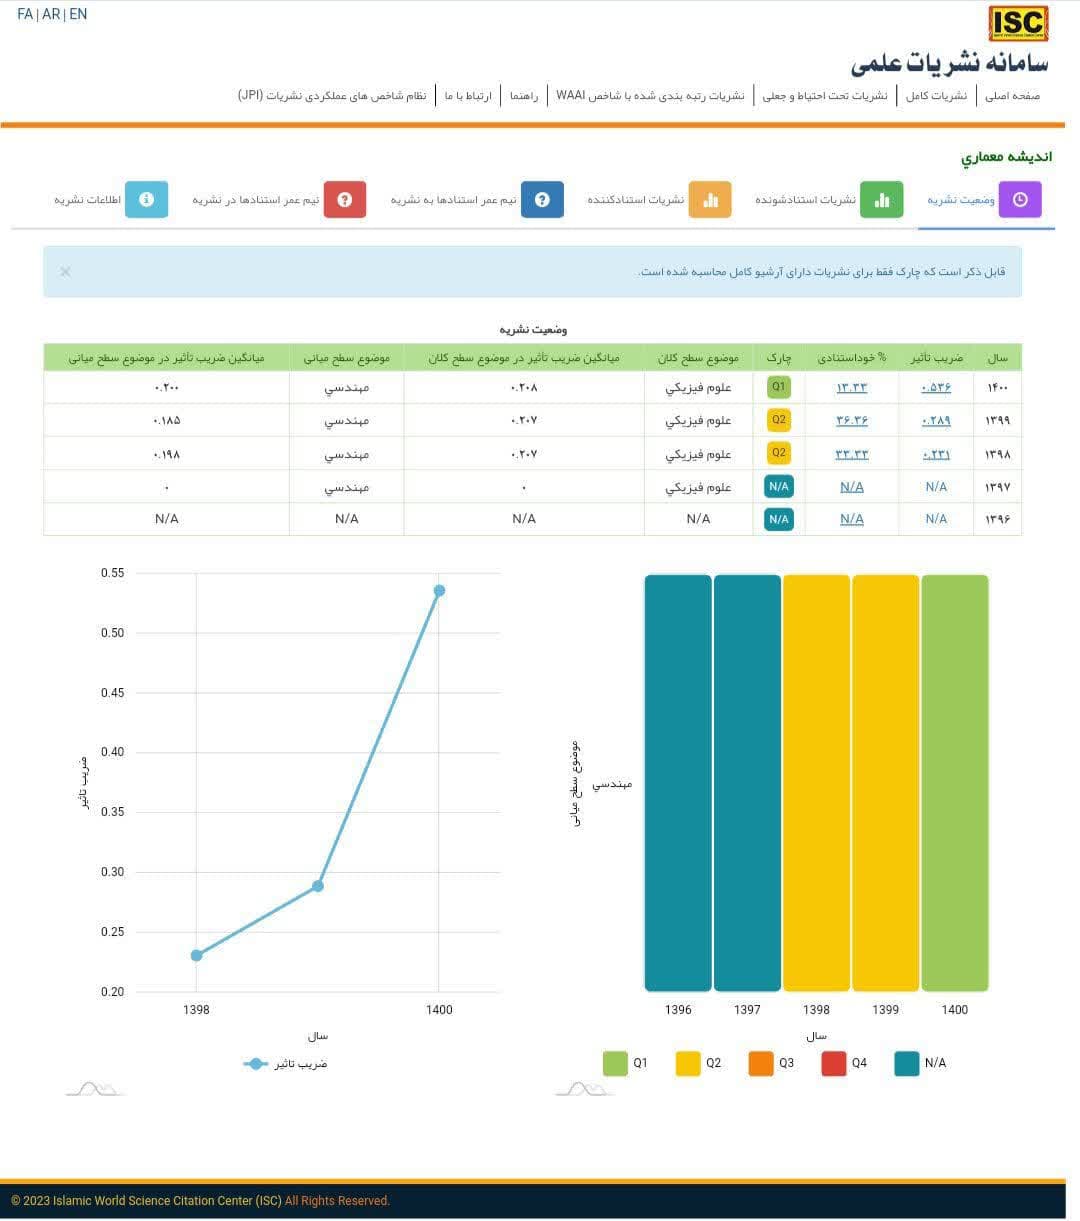Open the home page menu item
The width and height of the screenshot is (1080, 1221).
pyautogui.click(x=1012, y=96)
